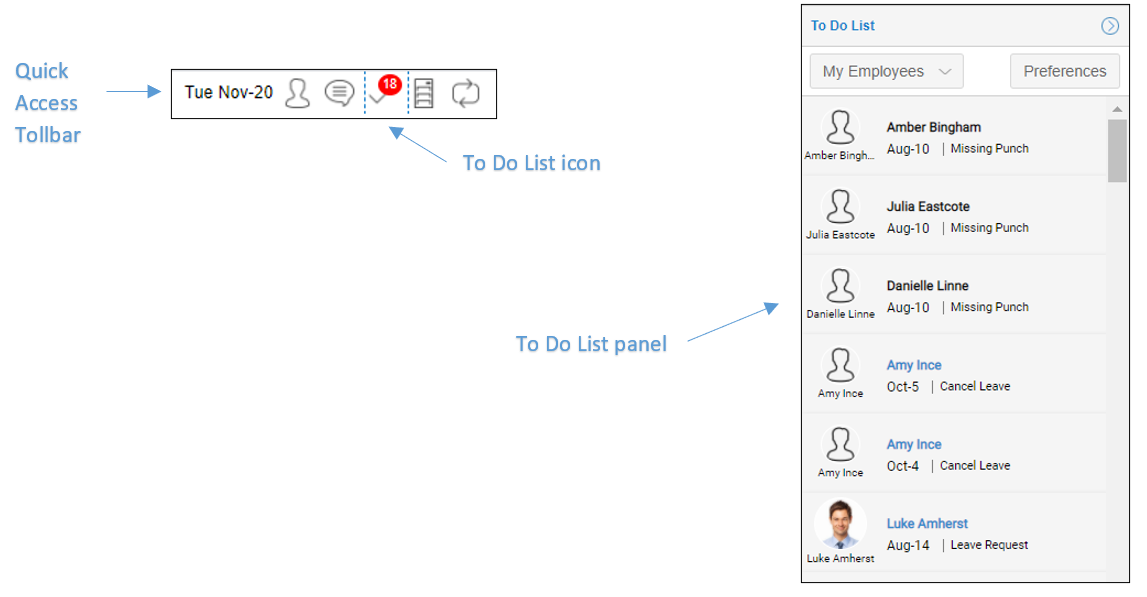Click the user profile icon in toolbar
Viewport: 1147px width, 597px height.
pos(297,93)
